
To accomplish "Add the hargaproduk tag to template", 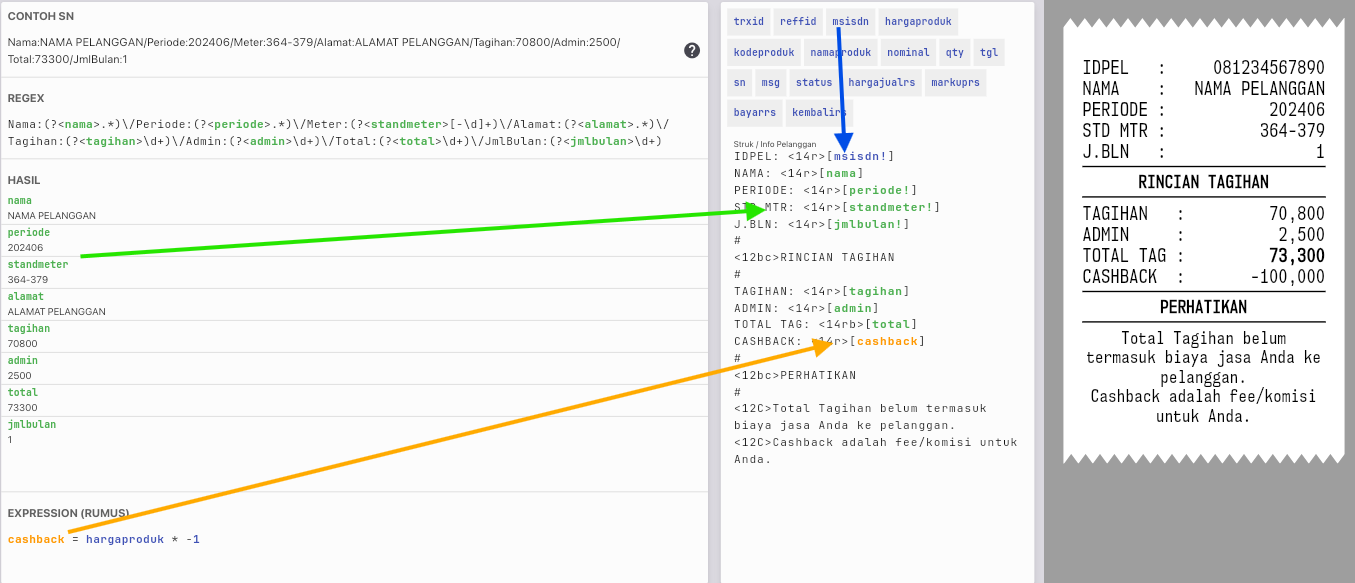I will [x=917, y=21].
